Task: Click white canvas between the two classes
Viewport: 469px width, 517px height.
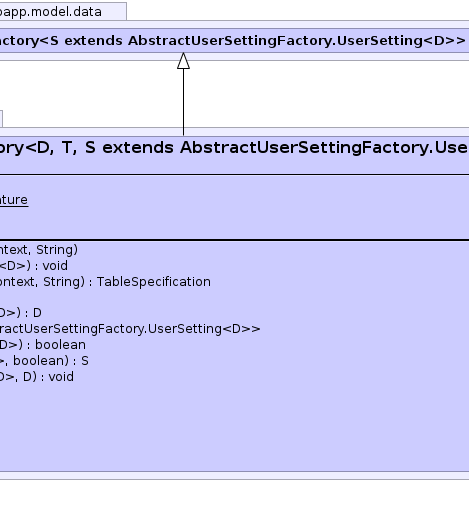Action: point(300,94)
